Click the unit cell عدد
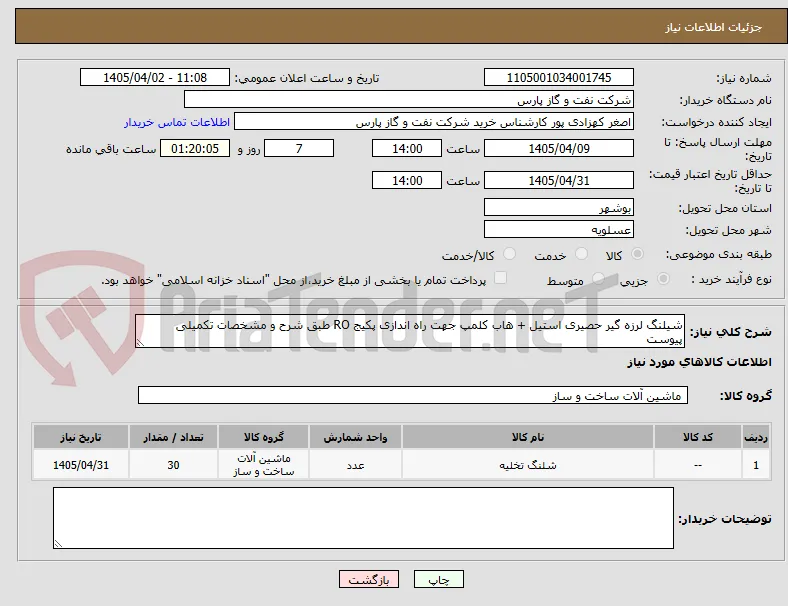The image size is (788, 606). (355, 465)
